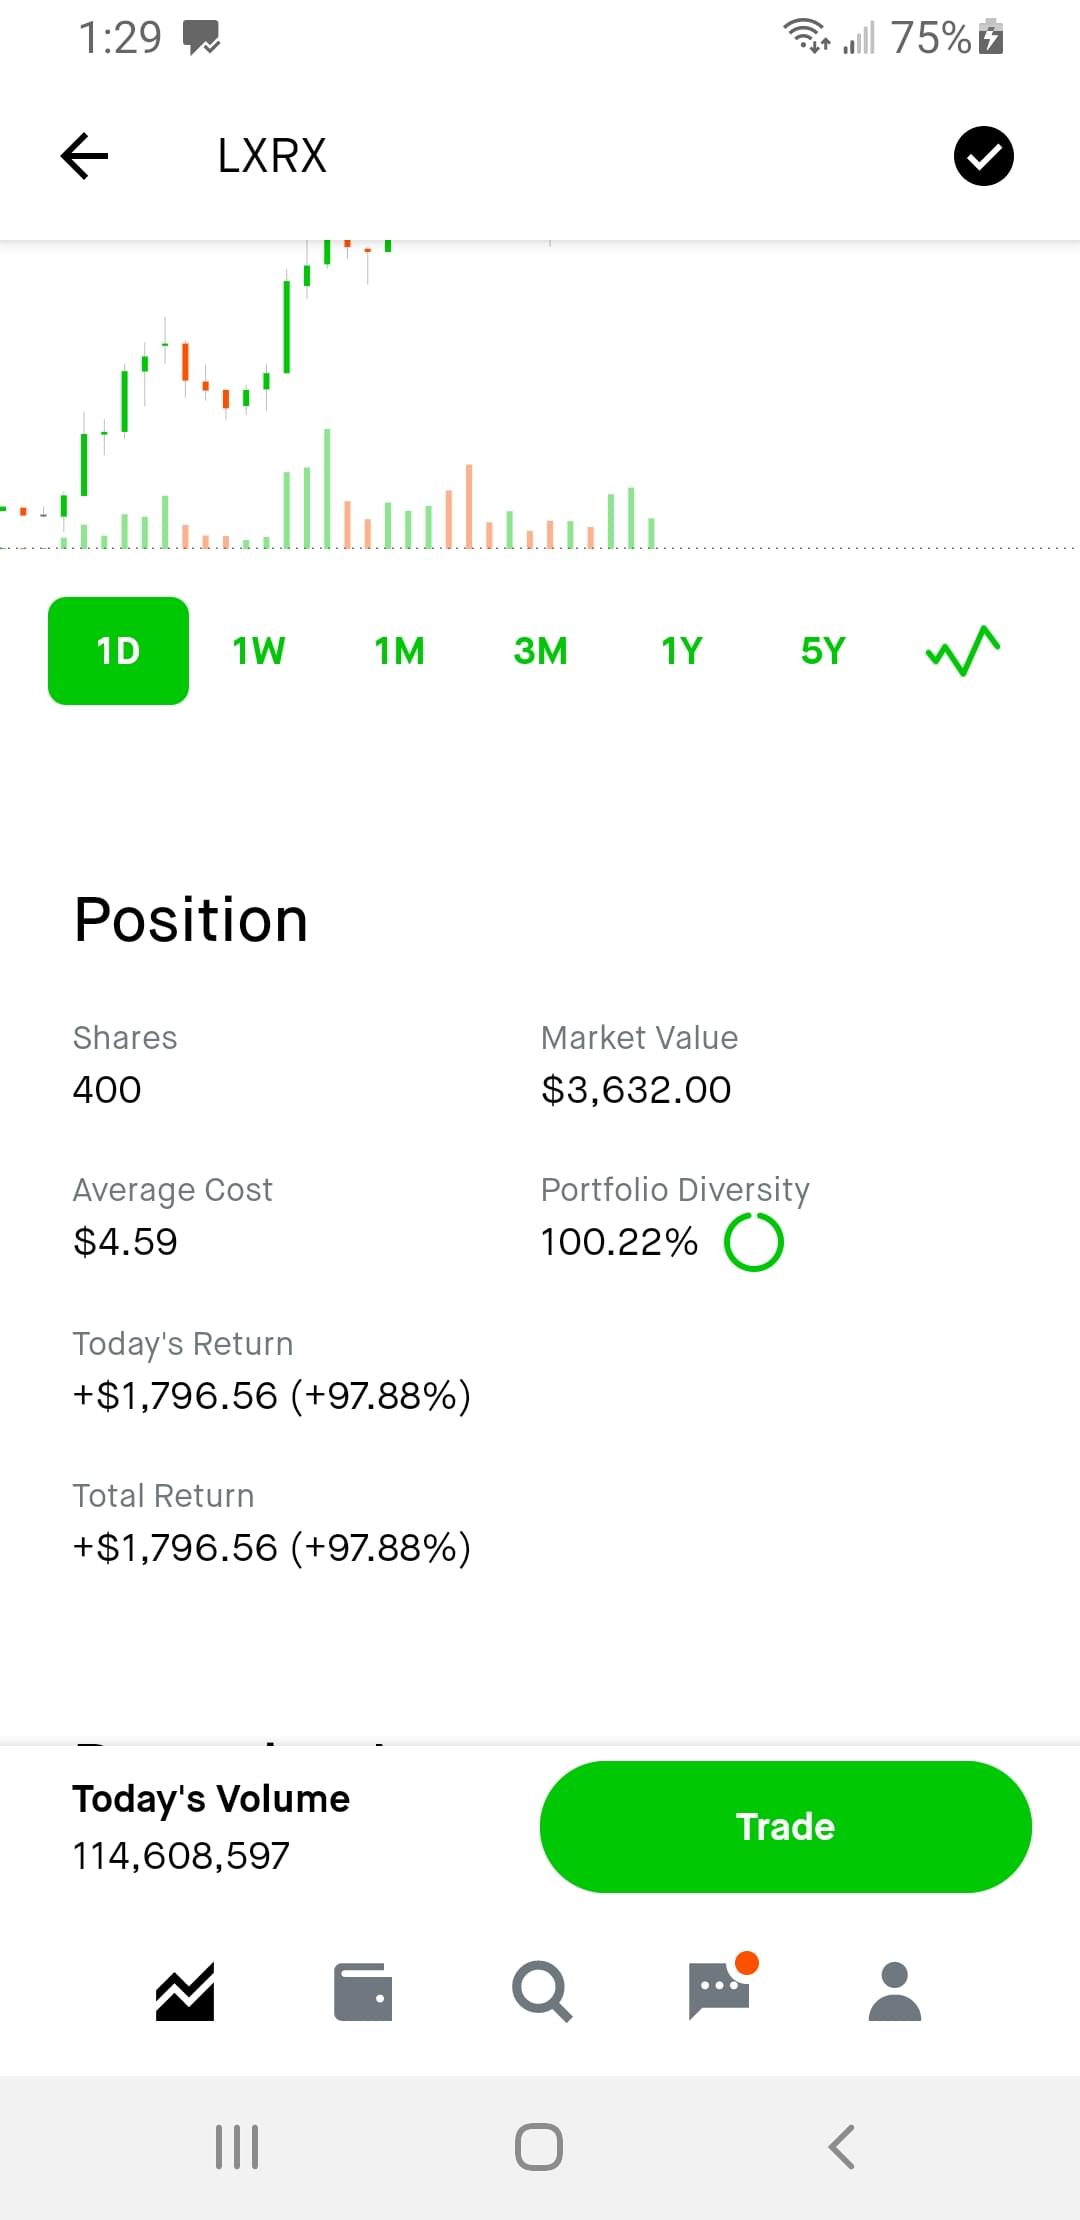Open messages with notification dot
This screenshot has height=2220, width=1080.
point(719,1991)
